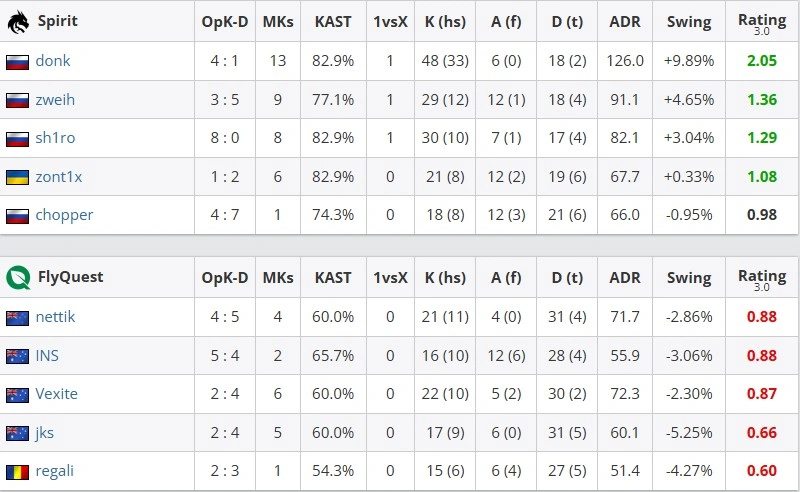The height and width of the screenshot is (492, 800).
Task: Click FlyQuest's Swing column header
Action: click(689, 278)
